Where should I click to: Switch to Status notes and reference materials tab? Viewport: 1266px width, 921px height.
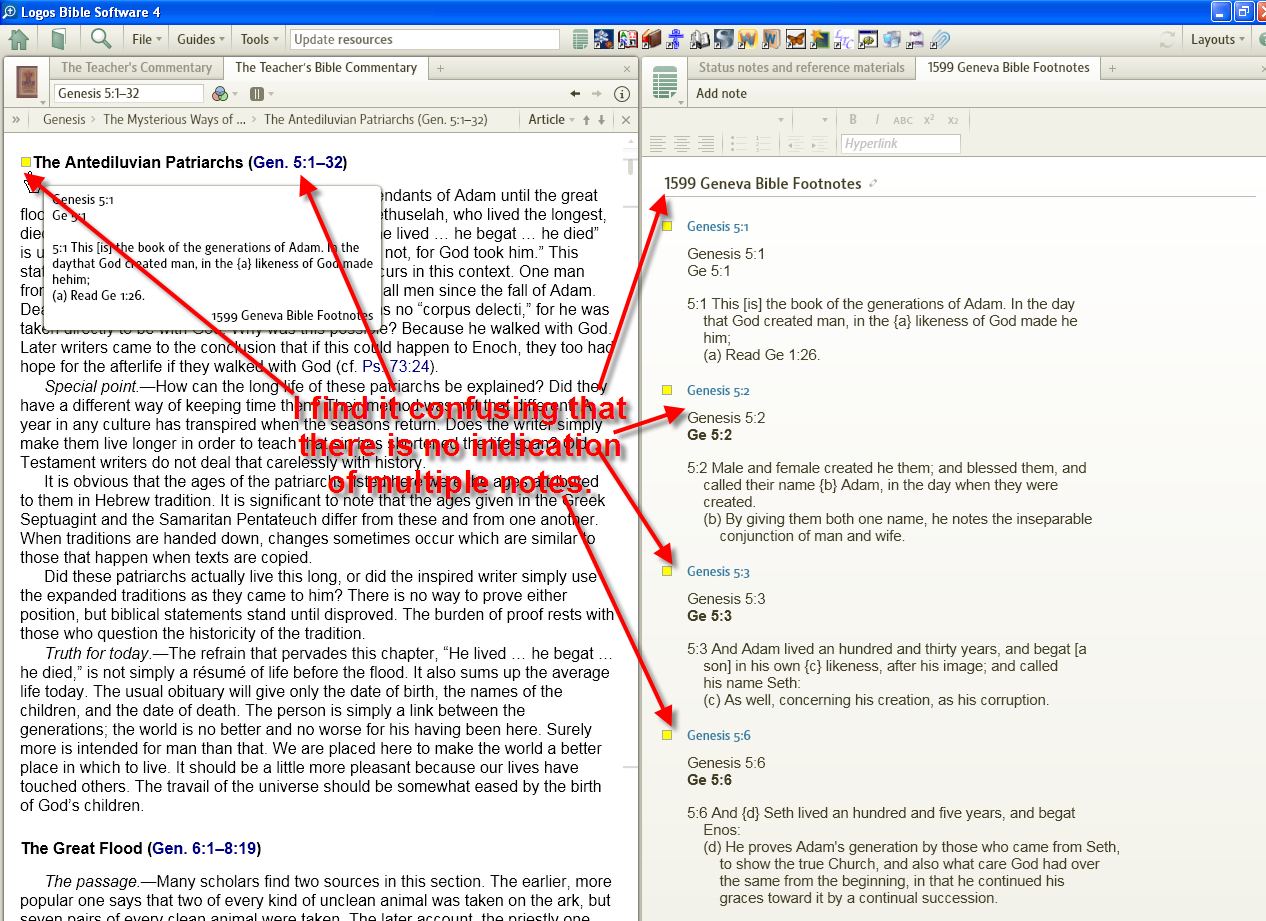point(801,68)
